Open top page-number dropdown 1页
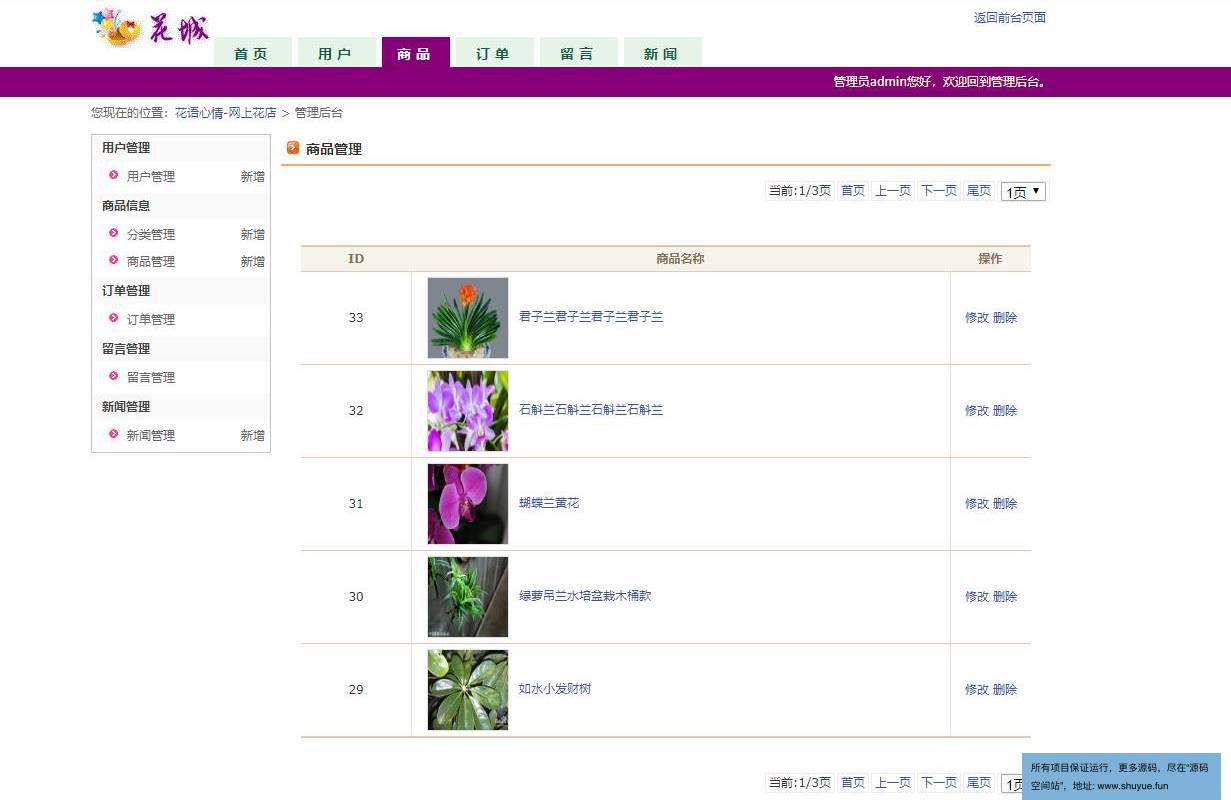 tap(1023, 191)
